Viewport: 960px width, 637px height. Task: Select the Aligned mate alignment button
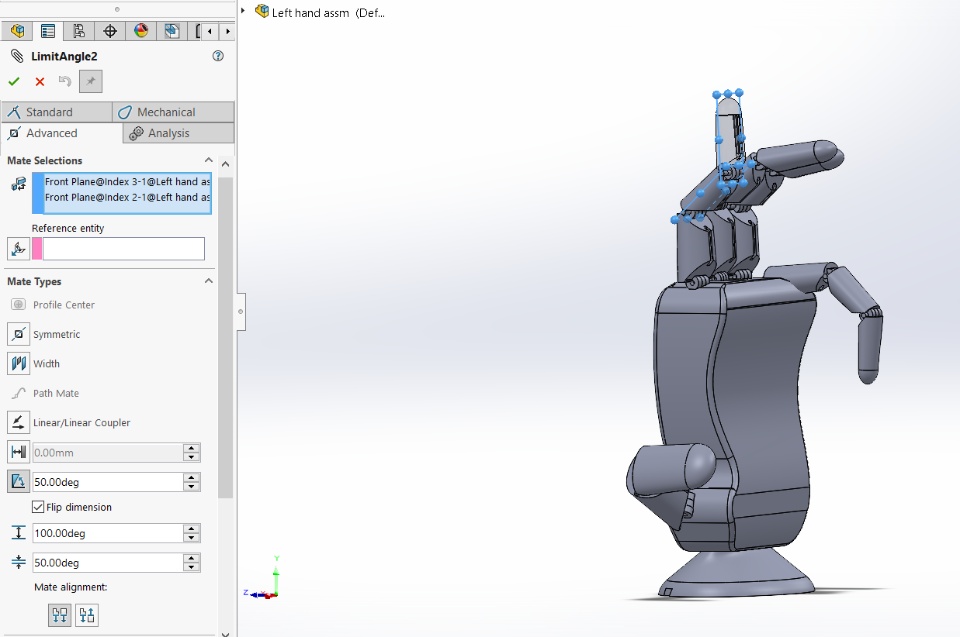tap(60, 615)
